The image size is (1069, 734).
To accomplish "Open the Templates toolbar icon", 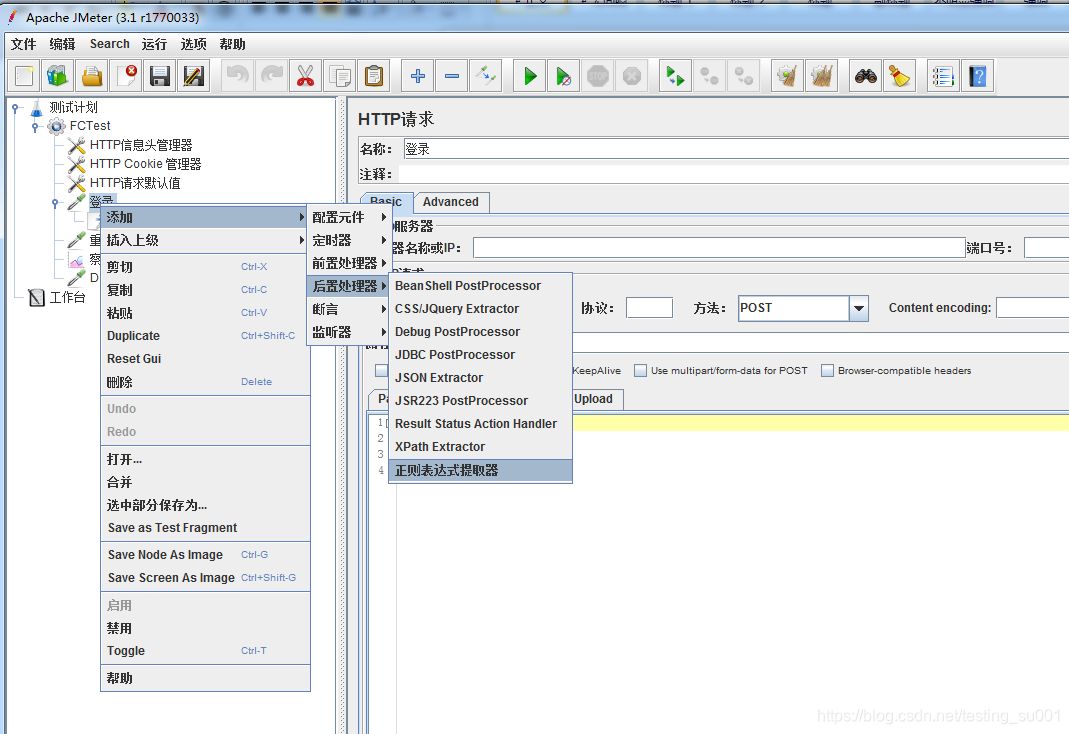I will click(58, 76).
